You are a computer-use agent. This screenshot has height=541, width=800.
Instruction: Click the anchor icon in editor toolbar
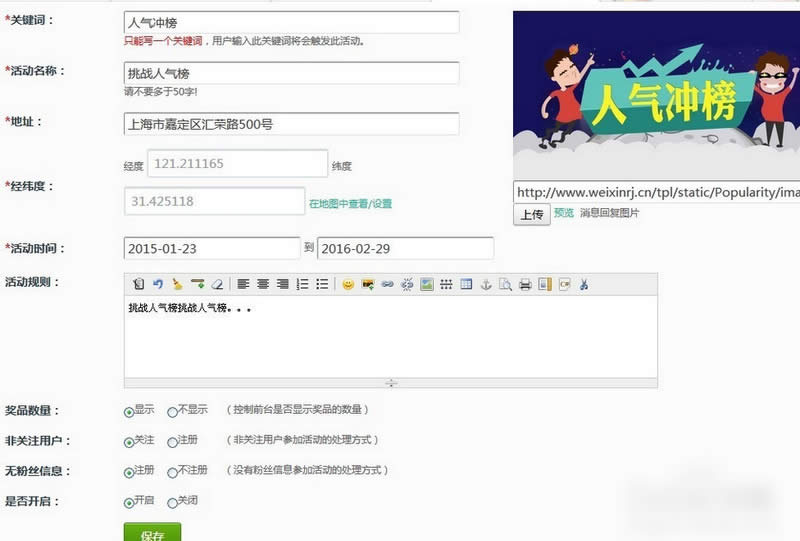(487, 284)
